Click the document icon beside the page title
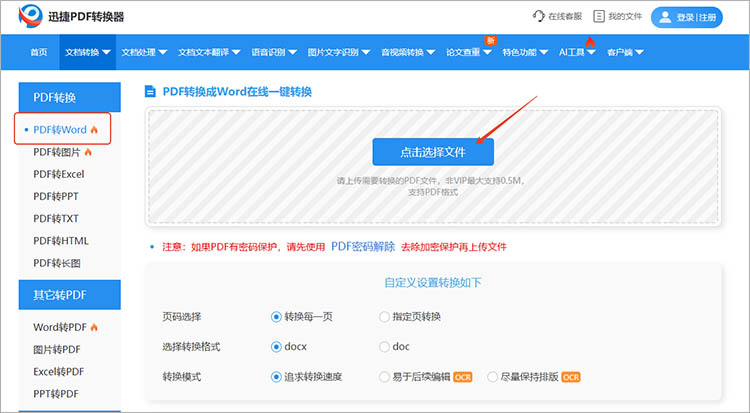 pos(150,91)
